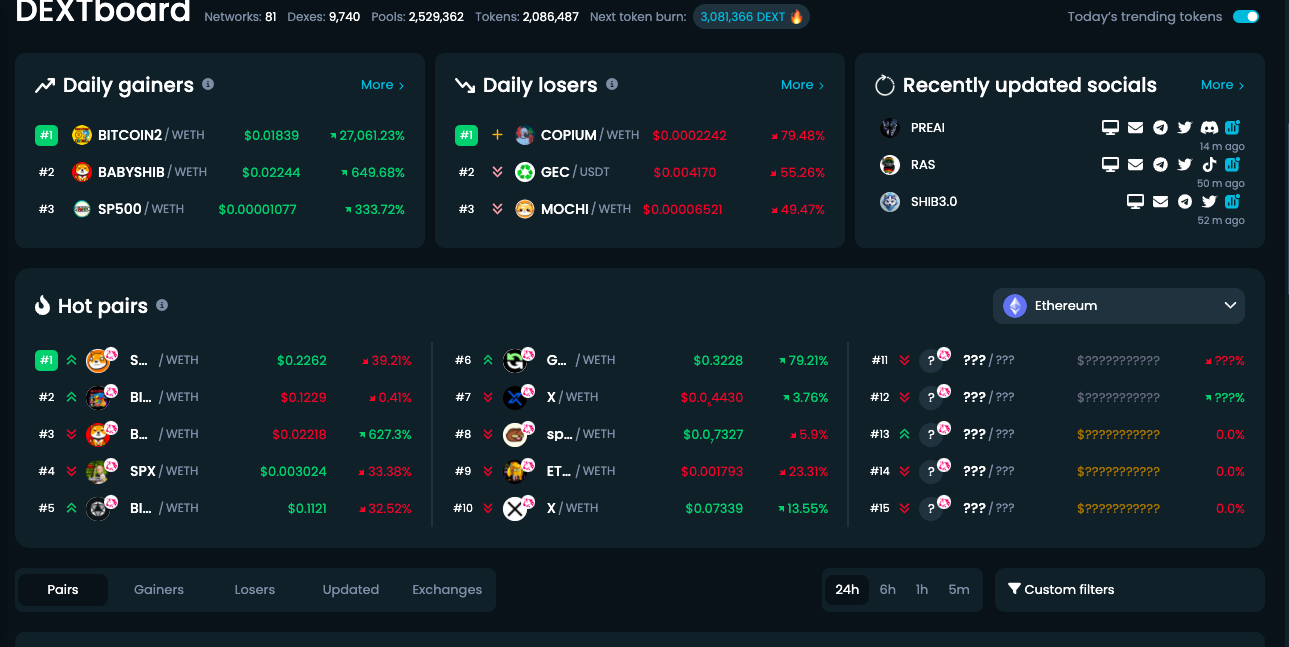Switch to the Updated tab

tap(351, 589)
